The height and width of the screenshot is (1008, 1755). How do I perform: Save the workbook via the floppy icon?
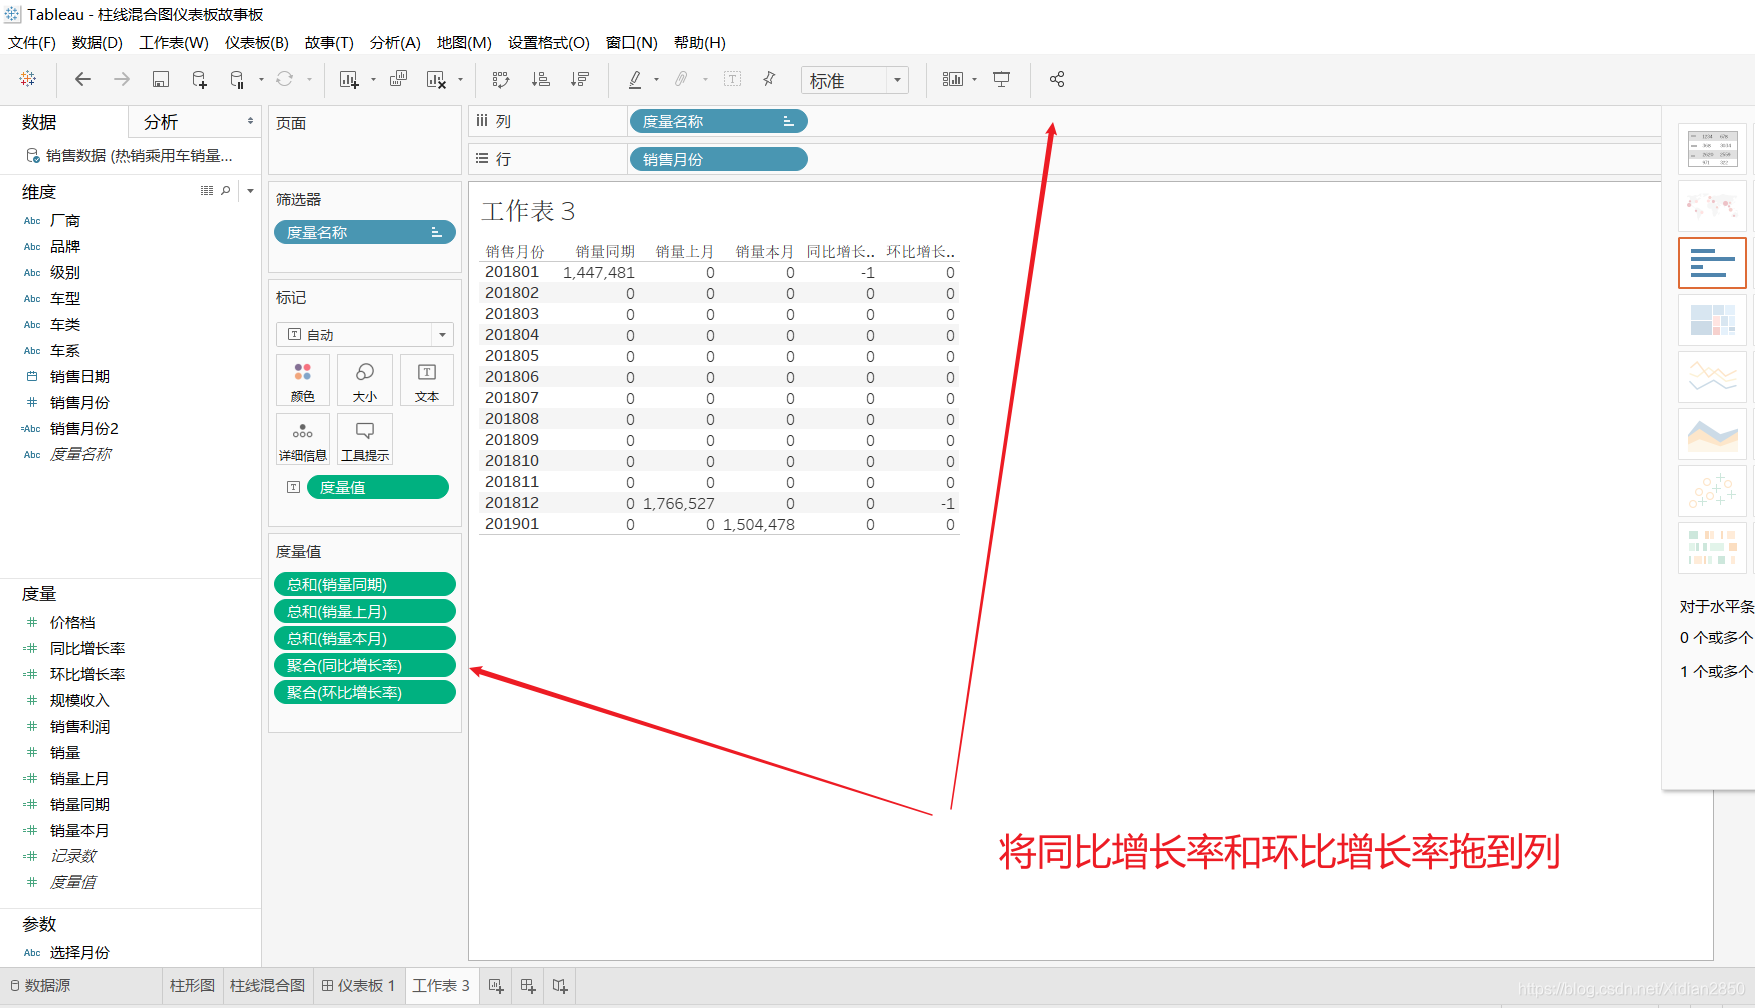point(160,79)
